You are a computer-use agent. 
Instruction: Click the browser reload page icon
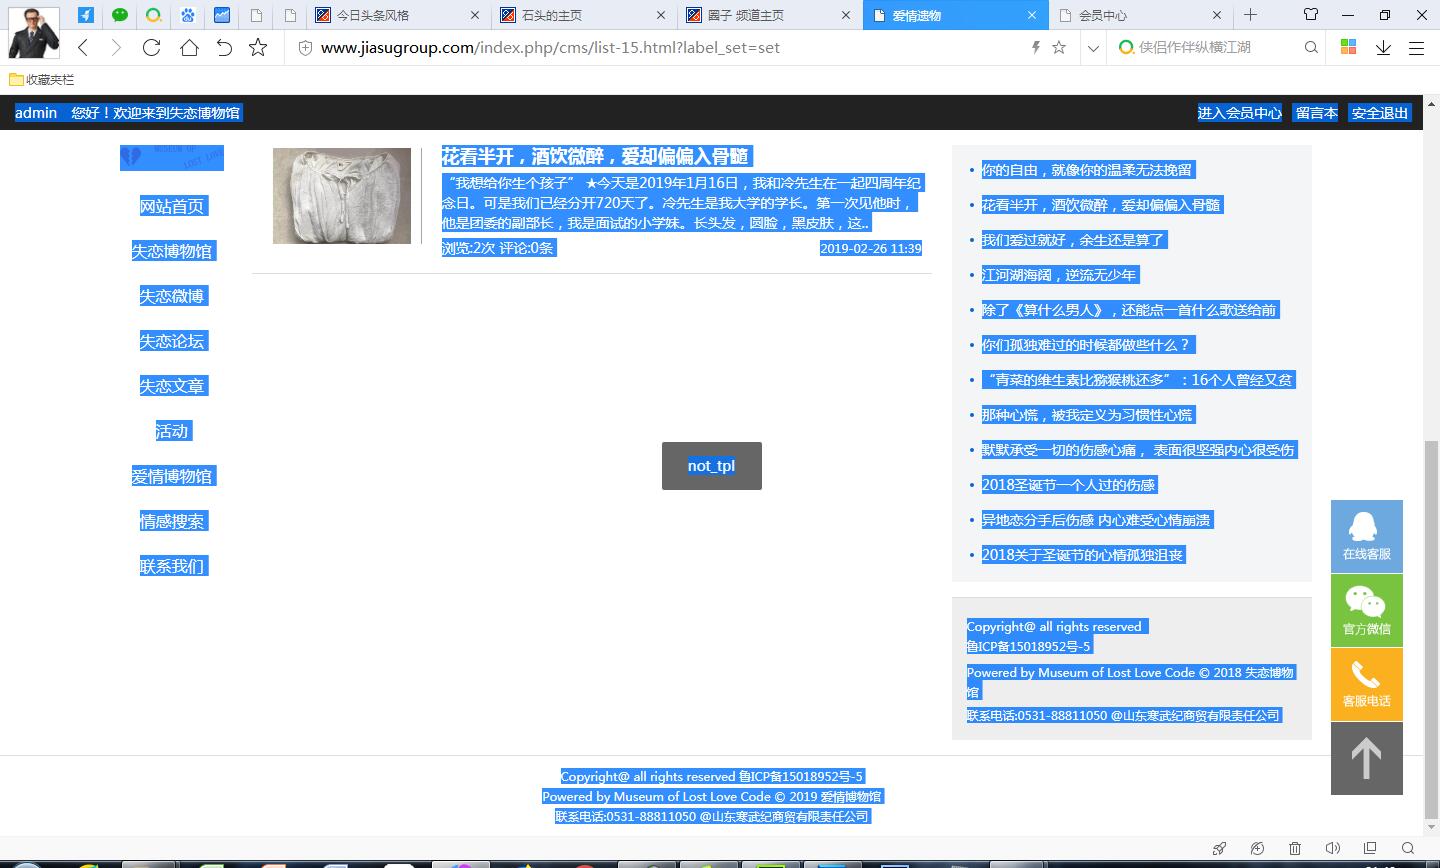tap(152, 47)
